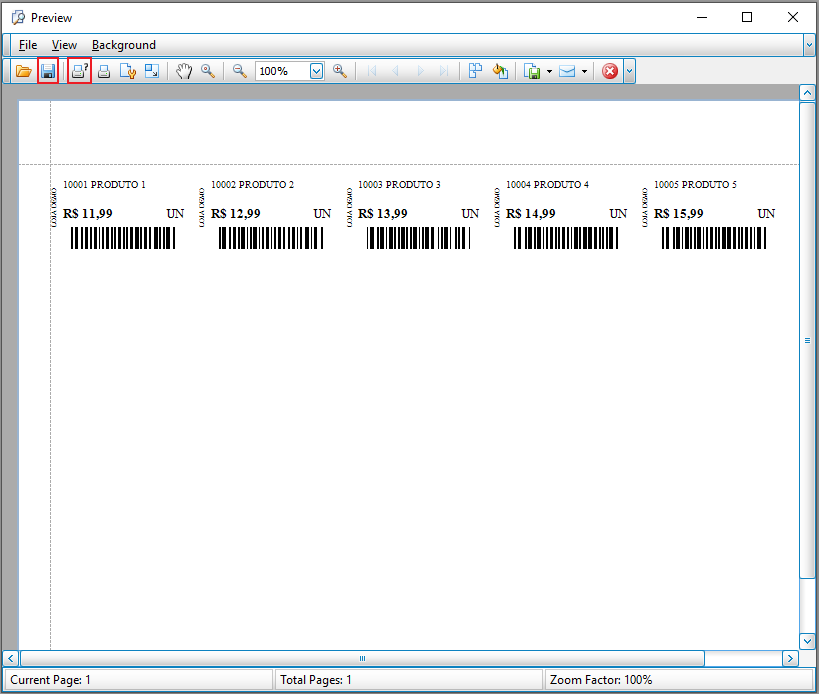Click the 'Zoom Factor: 100%' status text

pos(601,680)
